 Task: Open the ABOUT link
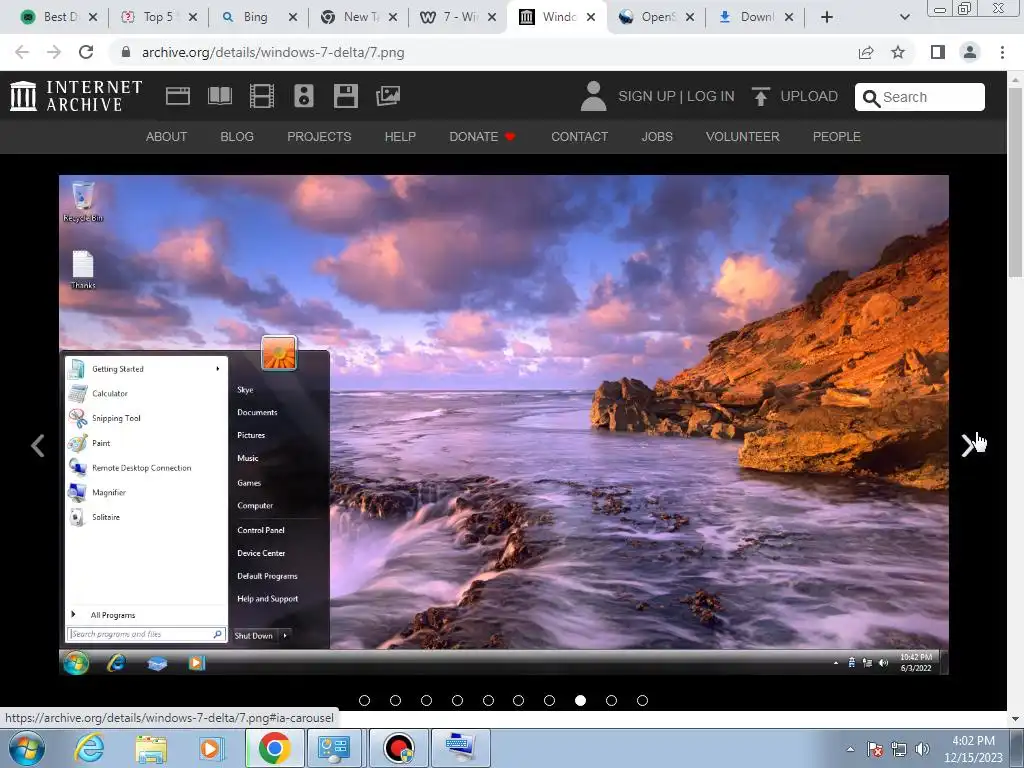tap(167, 136)
